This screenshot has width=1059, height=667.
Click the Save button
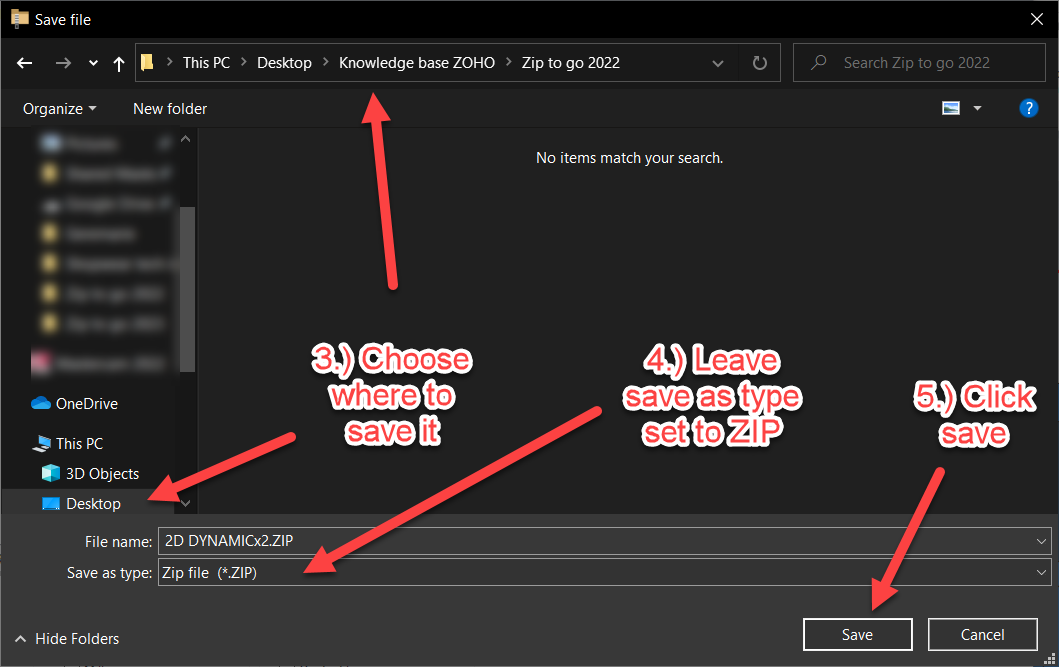(858, 635)
